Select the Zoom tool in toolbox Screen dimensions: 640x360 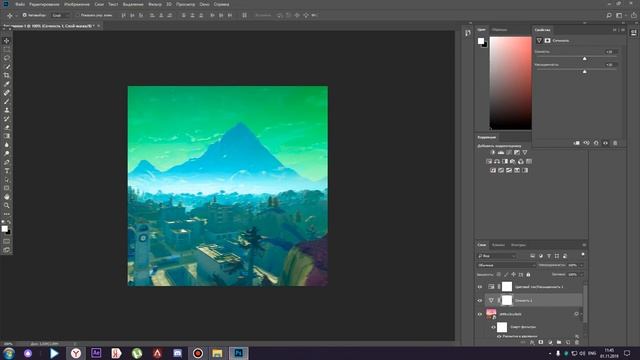tap(7, 206)
